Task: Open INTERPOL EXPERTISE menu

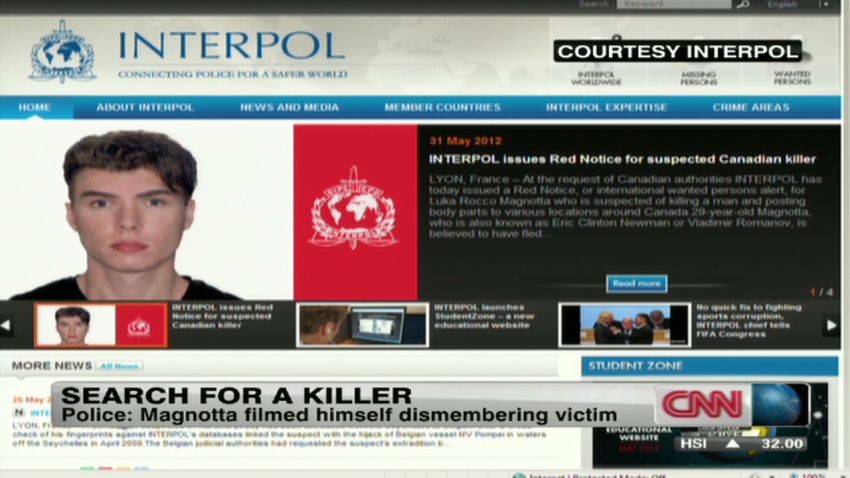Action: pos(606,107)
